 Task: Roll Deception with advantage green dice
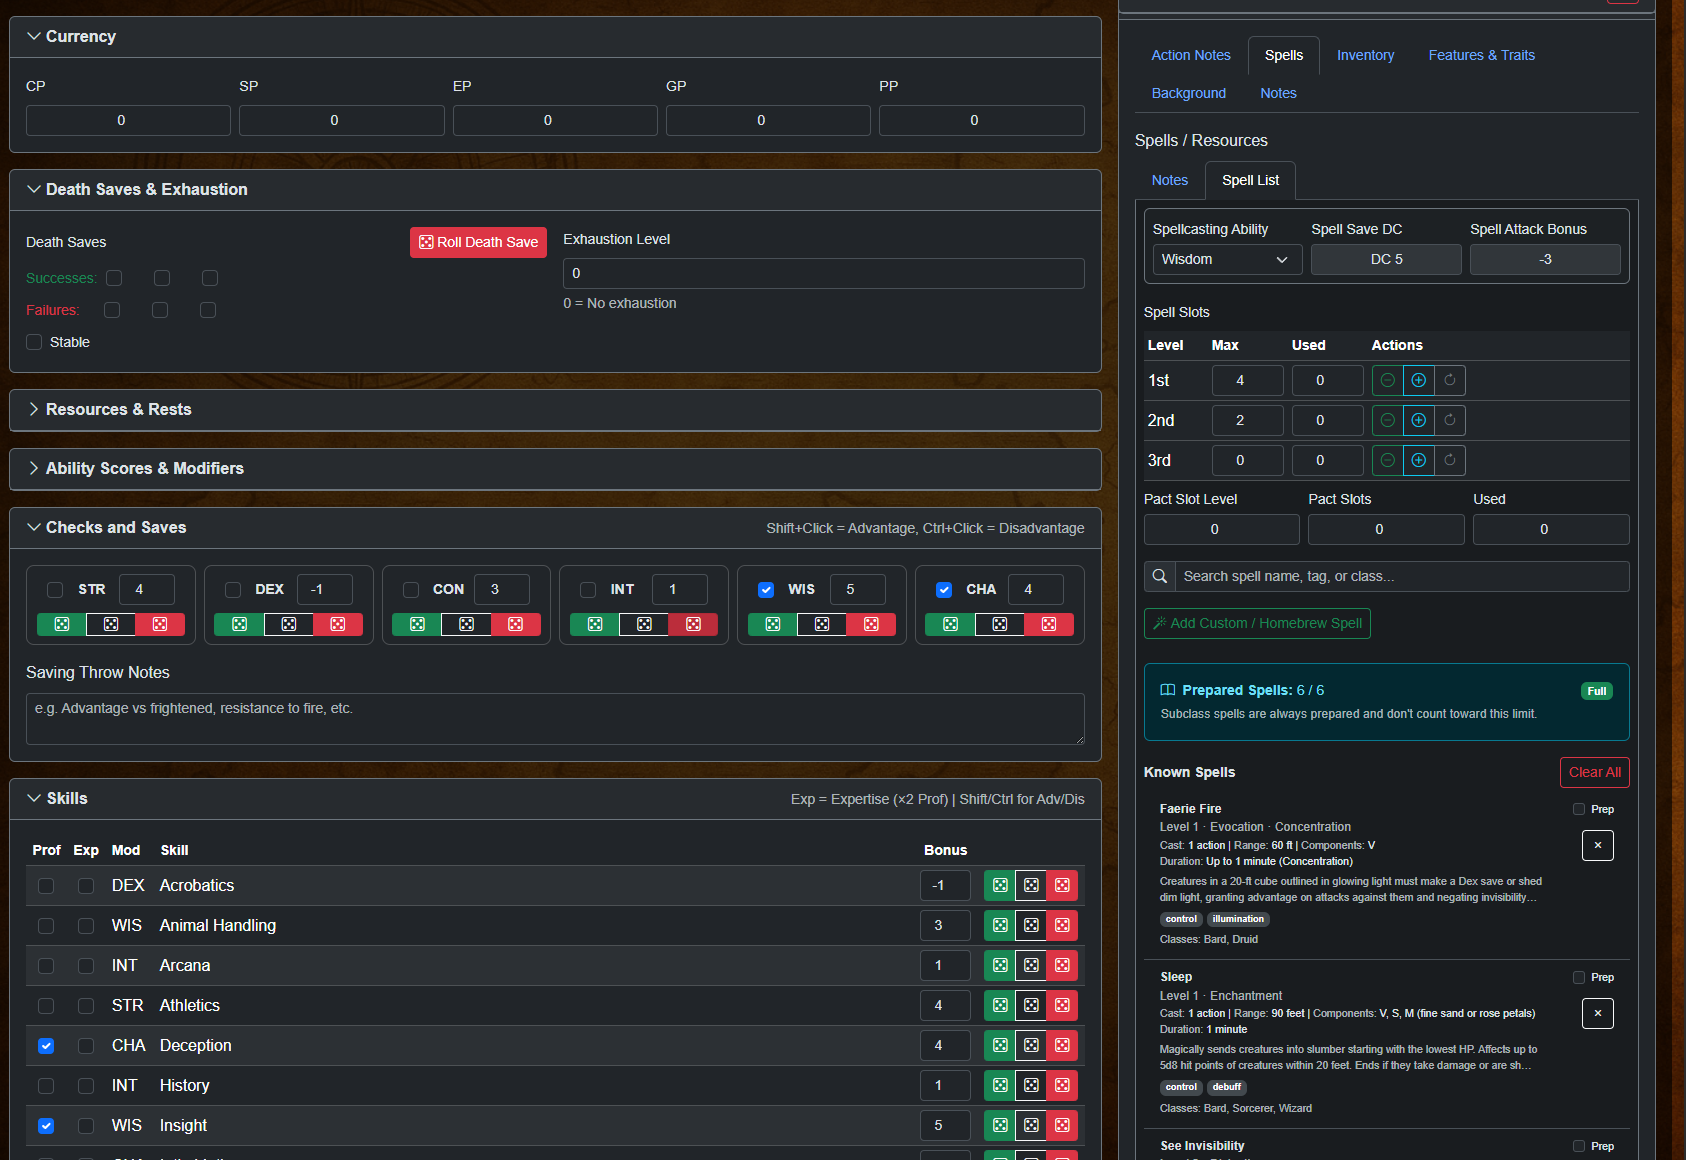tap(1000, 1045)
